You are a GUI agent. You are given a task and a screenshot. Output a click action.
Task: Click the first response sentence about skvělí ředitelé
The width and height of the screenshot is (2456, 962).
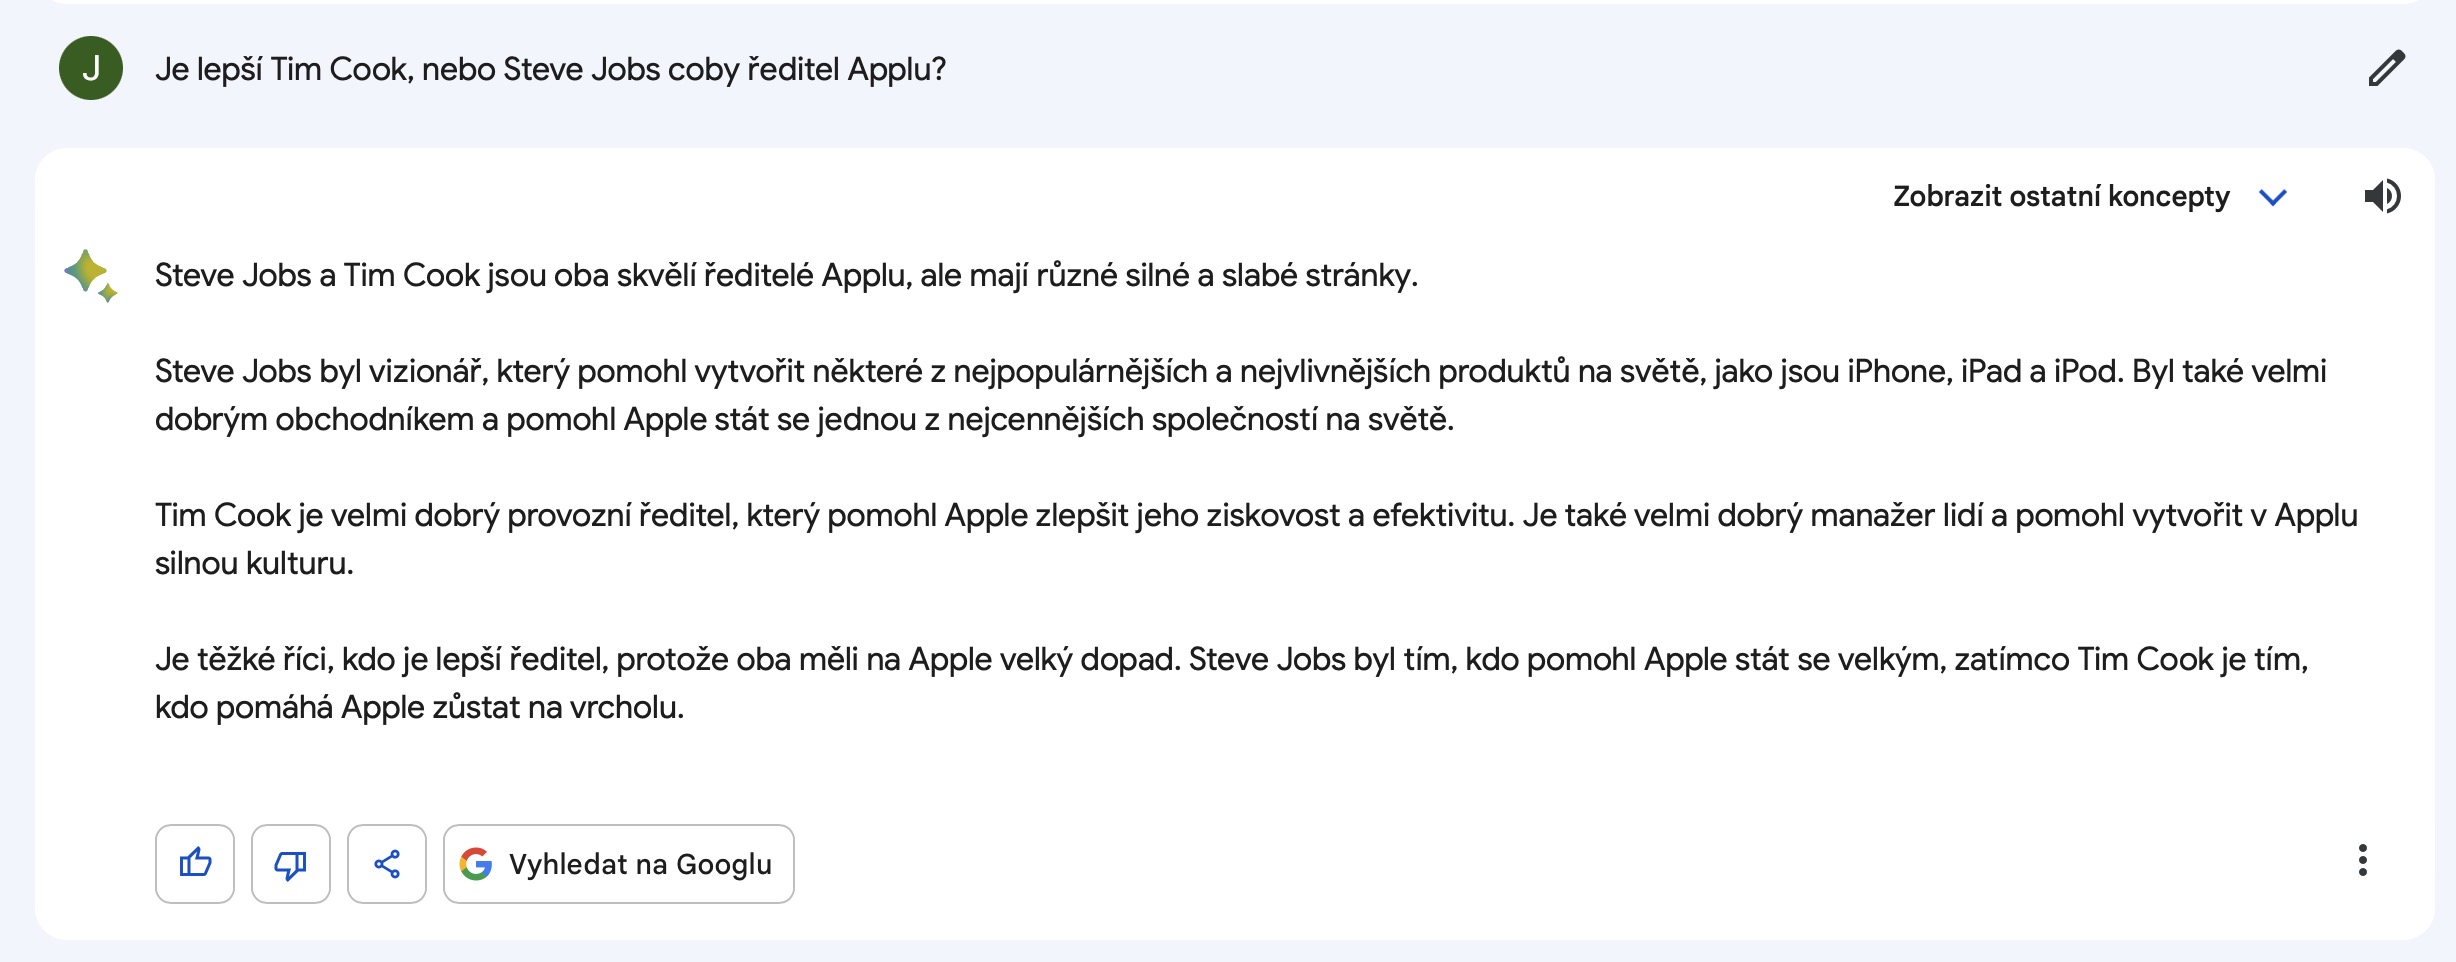click(786, 275)
